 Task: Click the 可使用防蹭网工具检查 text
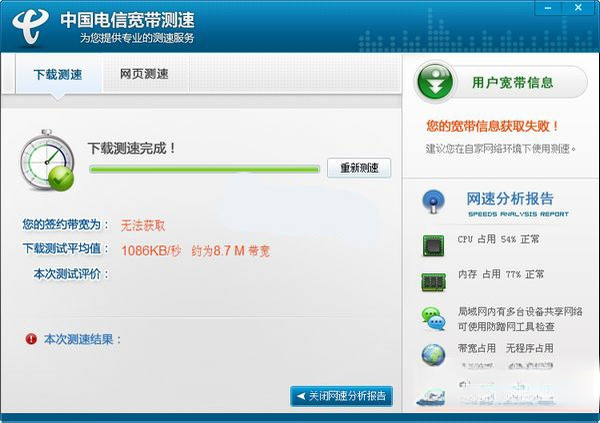[506, 327]
